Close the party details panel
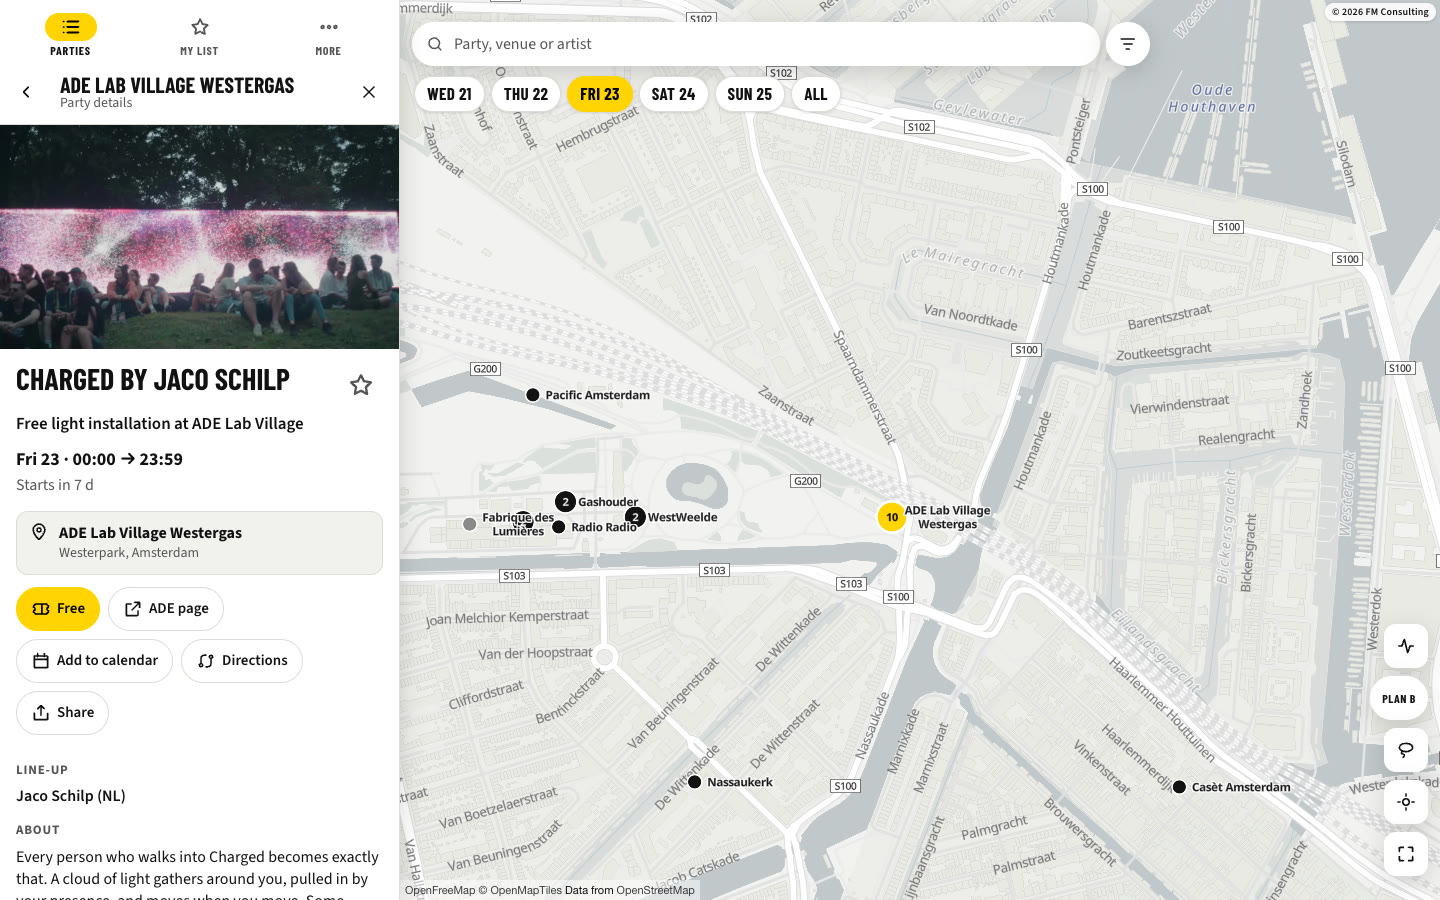 coord(369,92)
